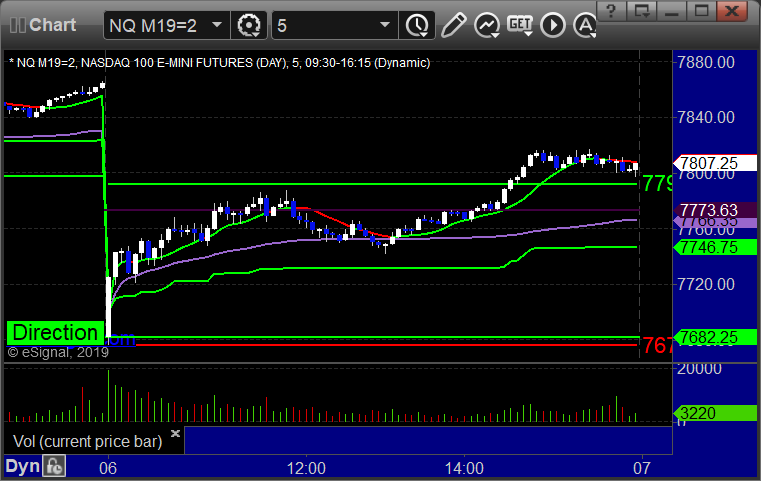Select the 7682.25 green price marker
The image size is (761, 481).
click(715, 337)
